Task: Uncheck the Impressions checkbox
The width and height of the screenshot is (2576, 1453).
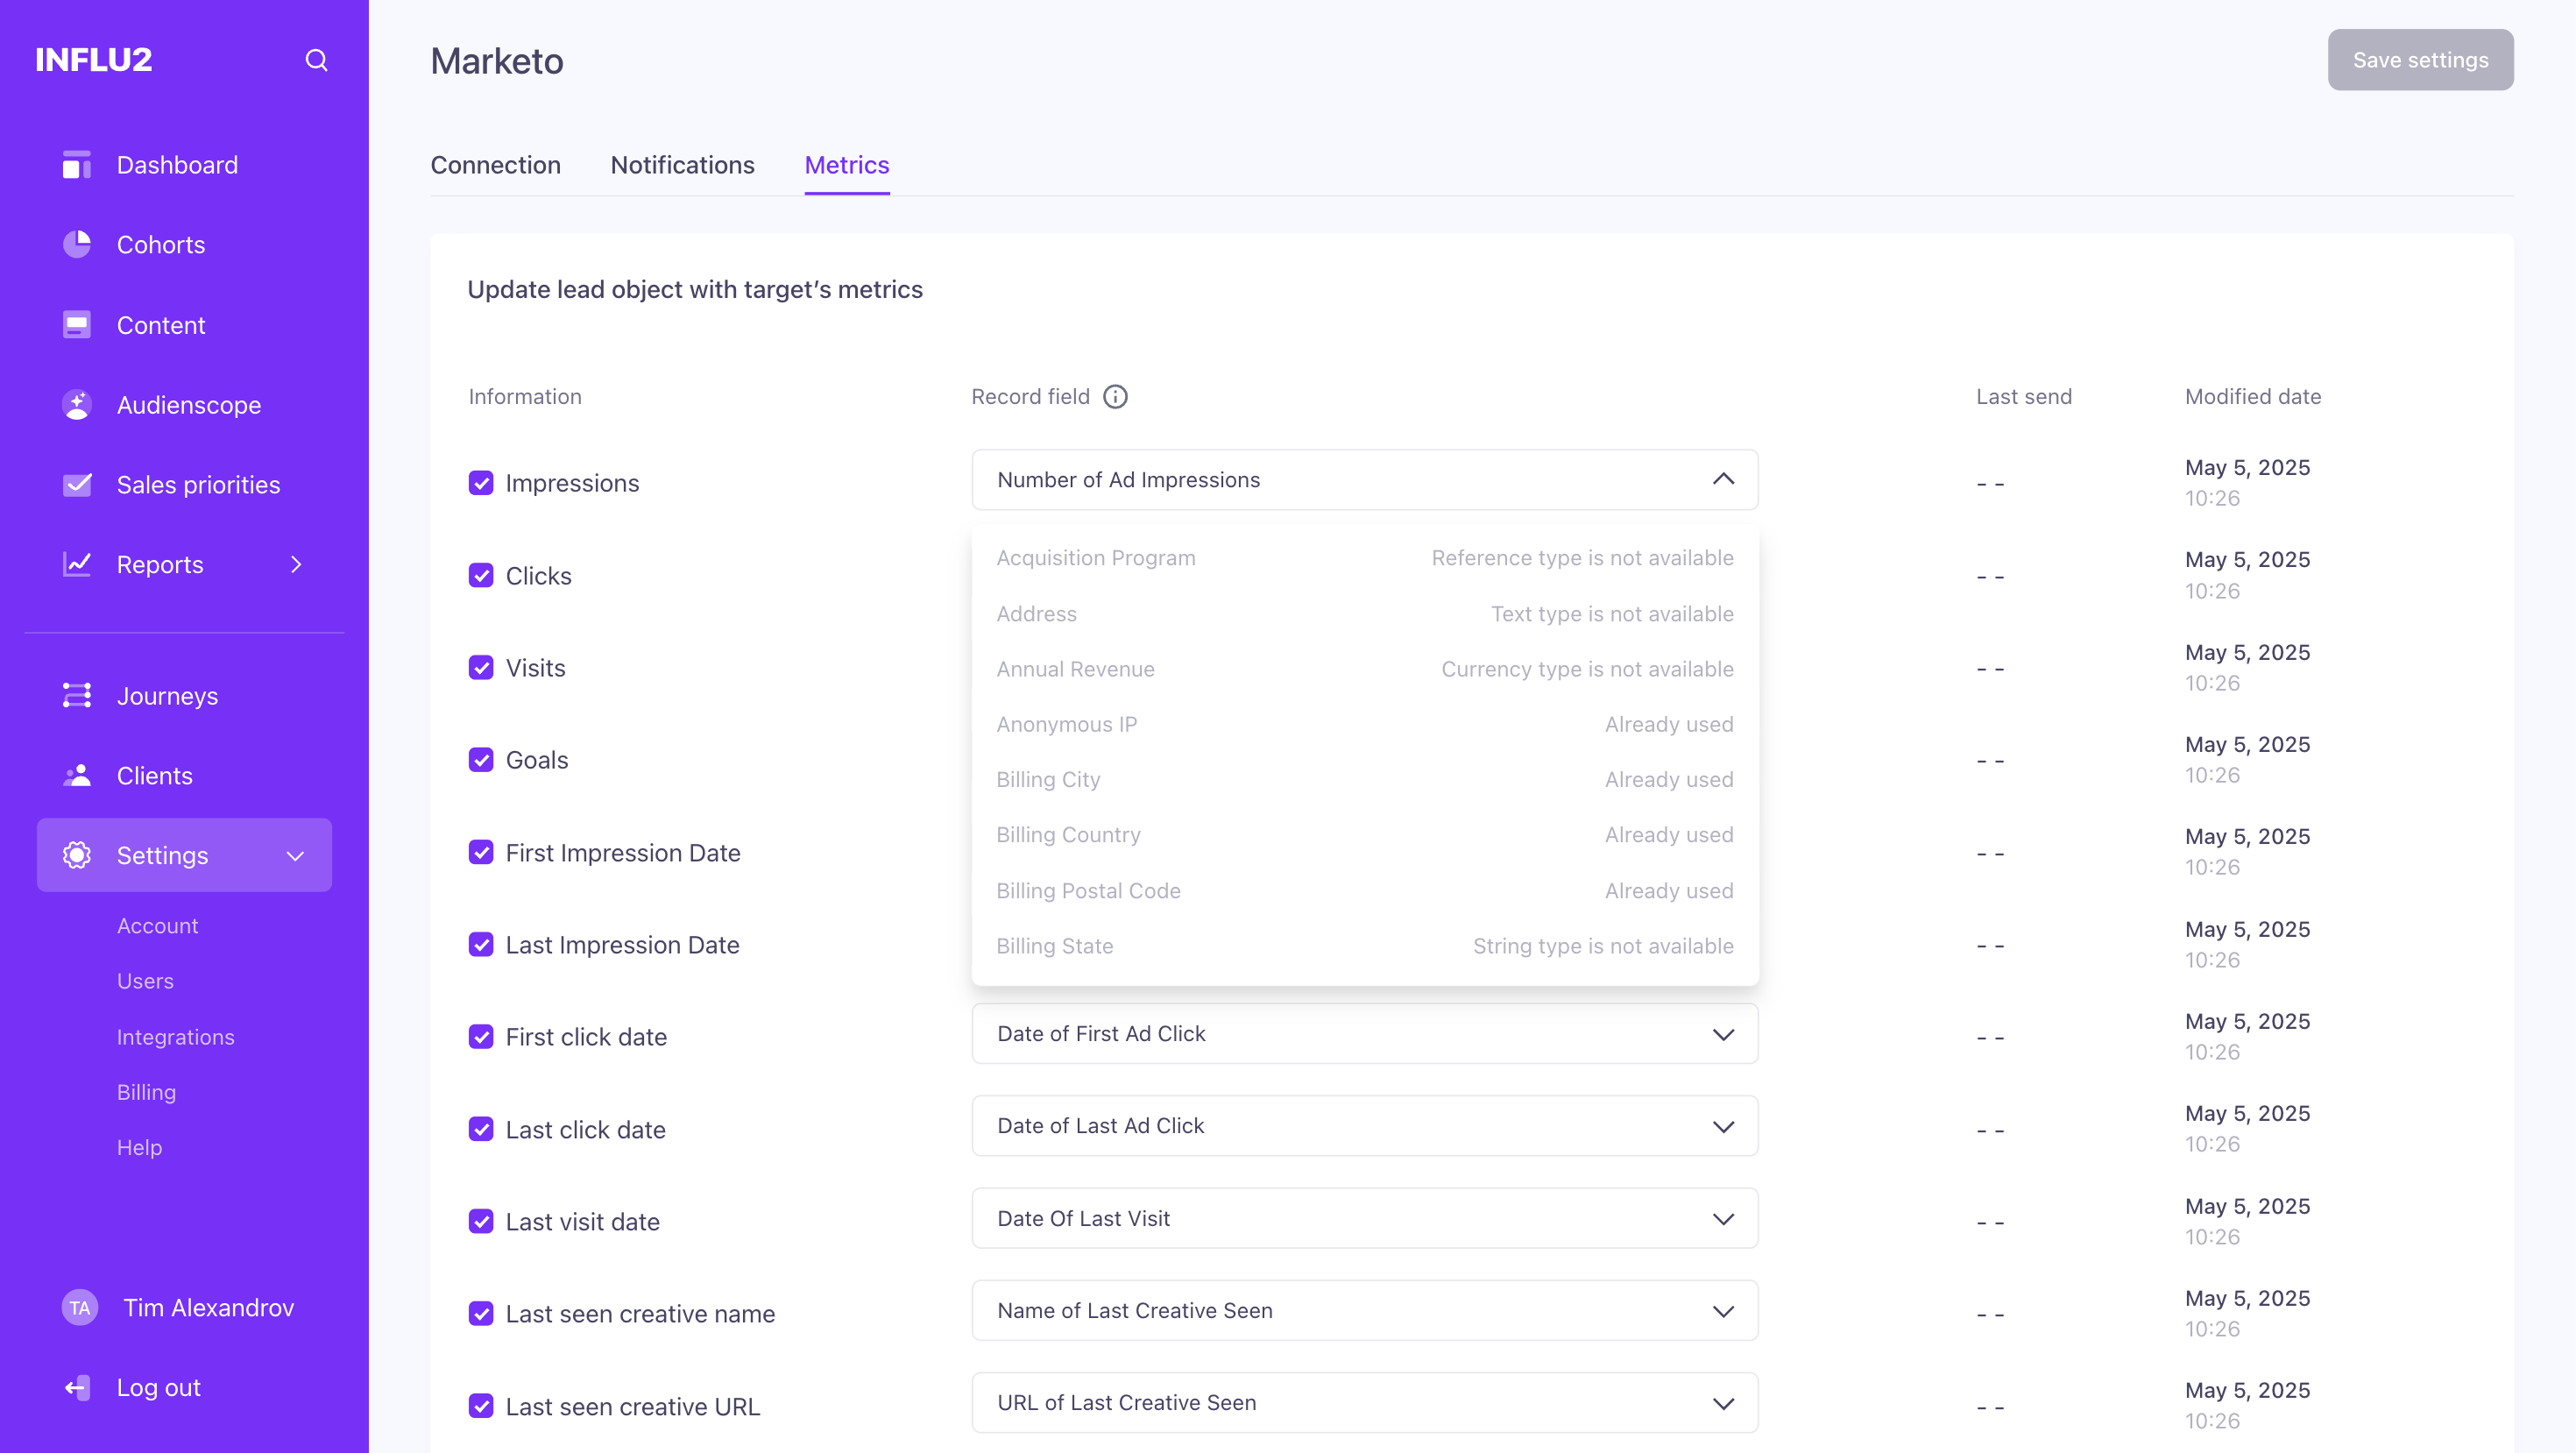Action: (x=481, y=483)
